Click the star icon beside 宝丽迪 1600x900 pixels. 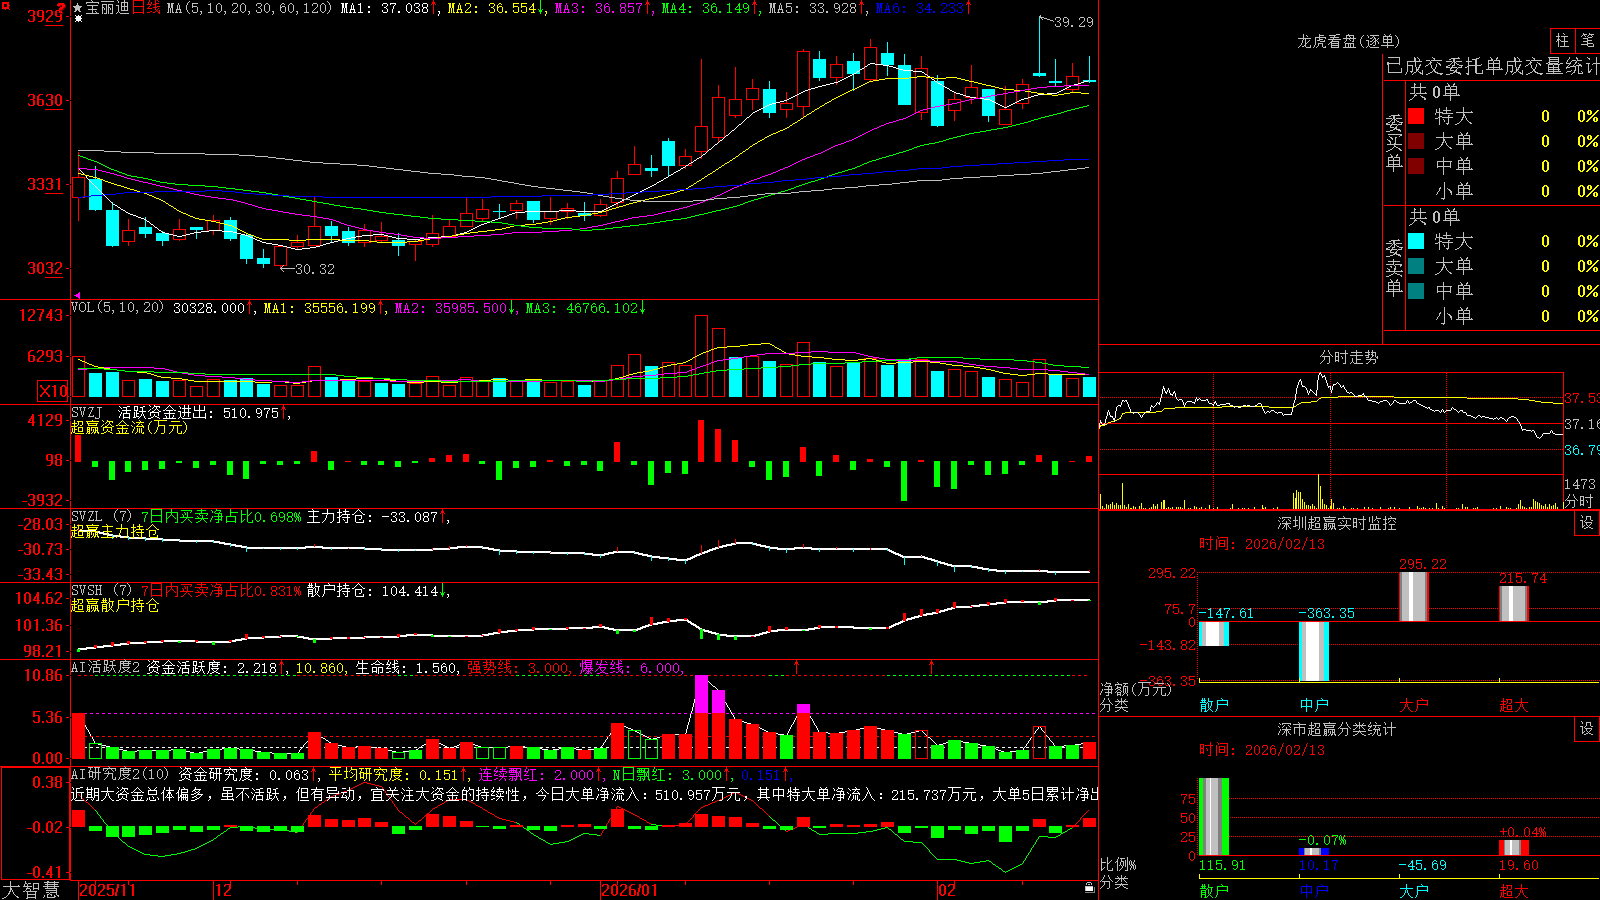78,8
